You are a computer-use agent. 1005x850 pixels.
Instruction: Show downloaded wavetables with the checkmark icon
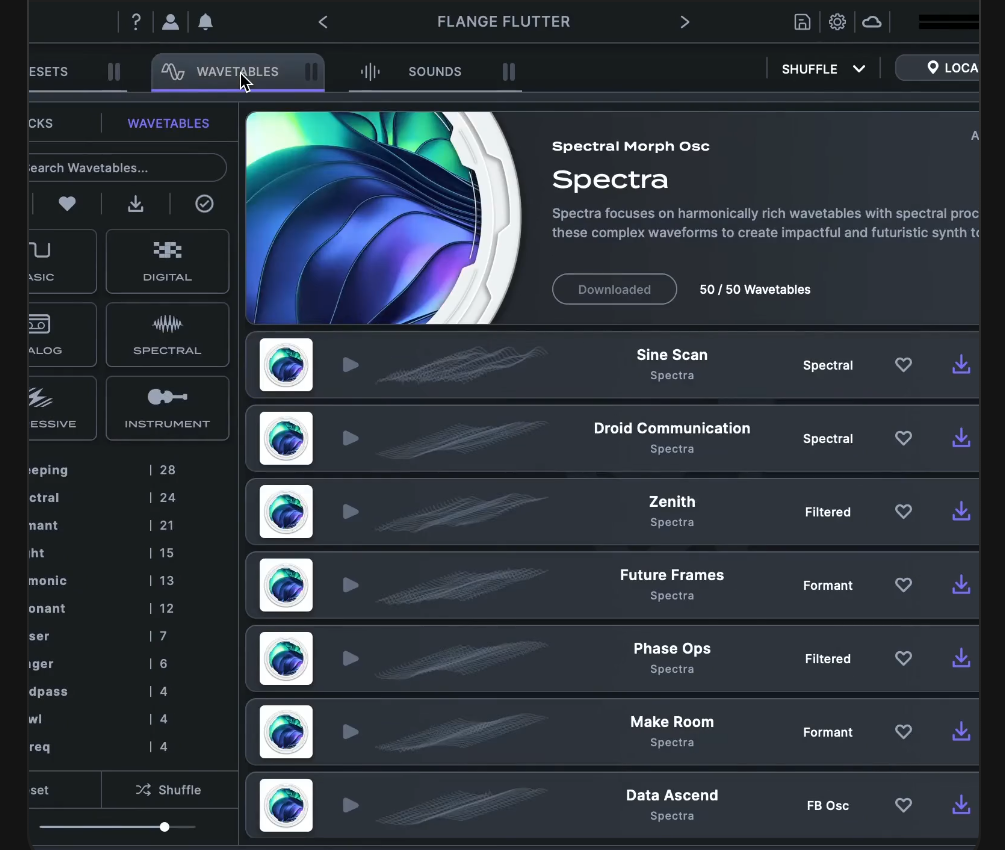click(204, 204)
